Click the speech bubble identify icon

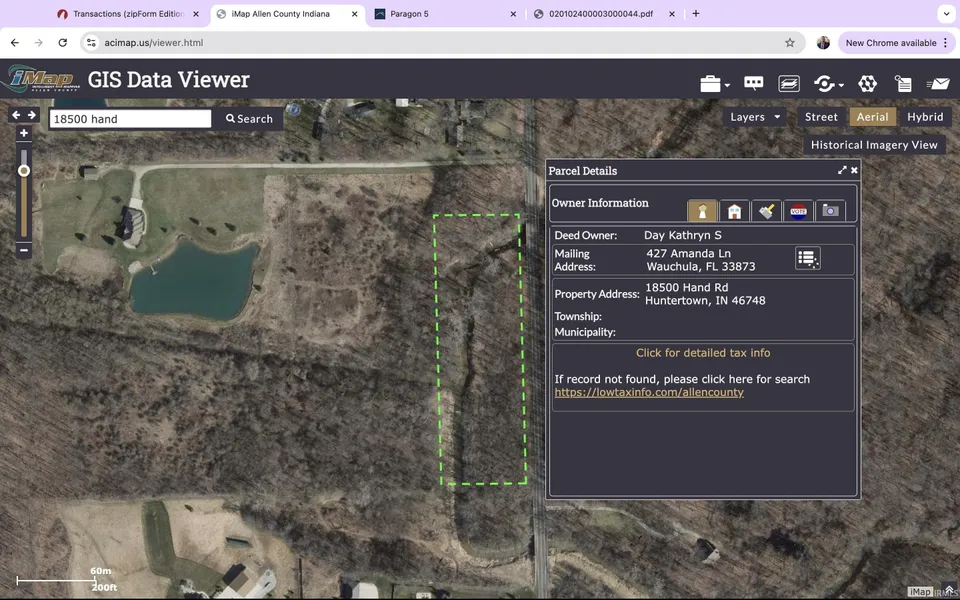pos(754,84)
